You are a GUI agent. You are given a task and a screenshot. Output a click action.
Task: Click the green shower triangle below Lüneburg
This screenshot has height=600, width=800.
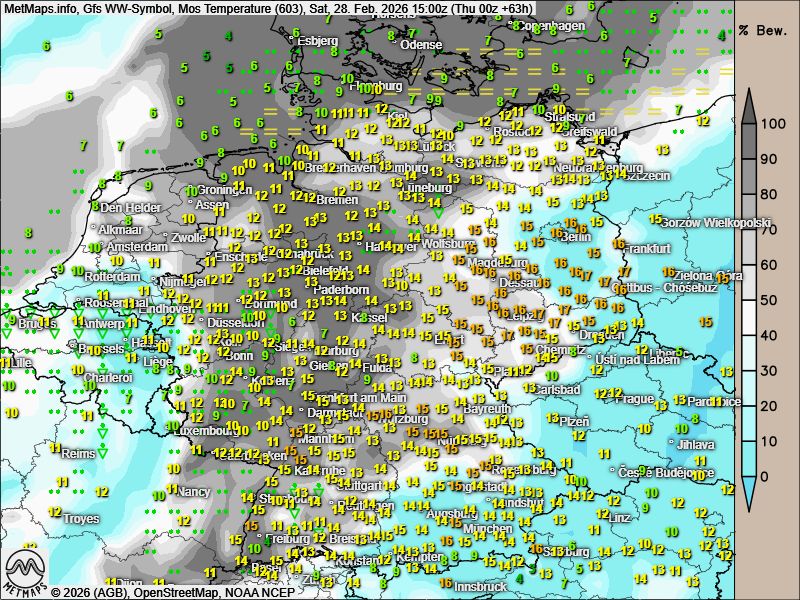tap(437, 210)
